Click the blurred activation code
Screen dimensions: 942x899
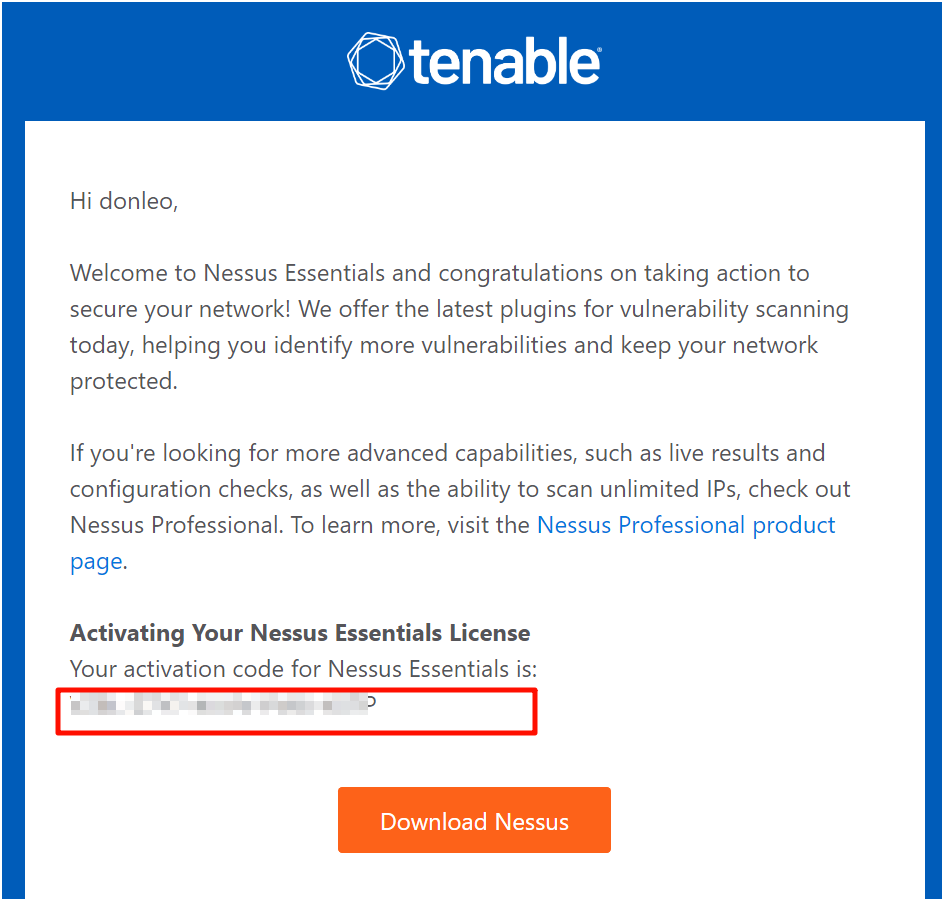click(222, 705)
